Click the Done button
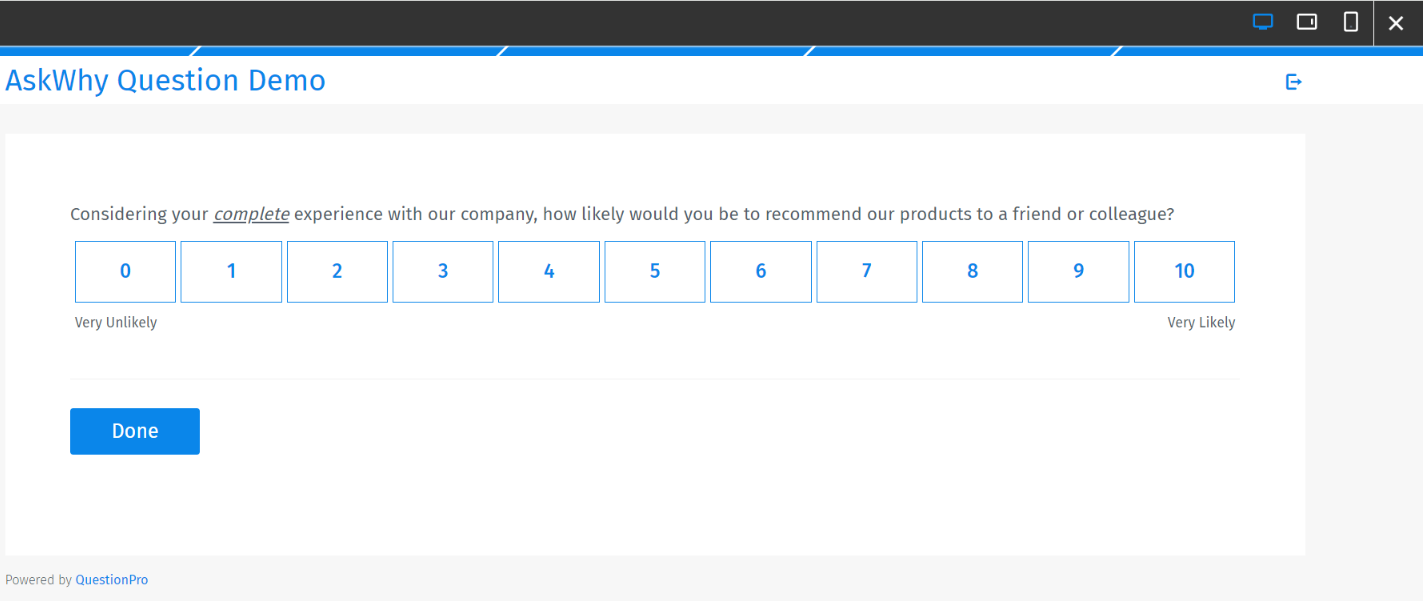Screen dimensions: 1423x601 (134, 430)
